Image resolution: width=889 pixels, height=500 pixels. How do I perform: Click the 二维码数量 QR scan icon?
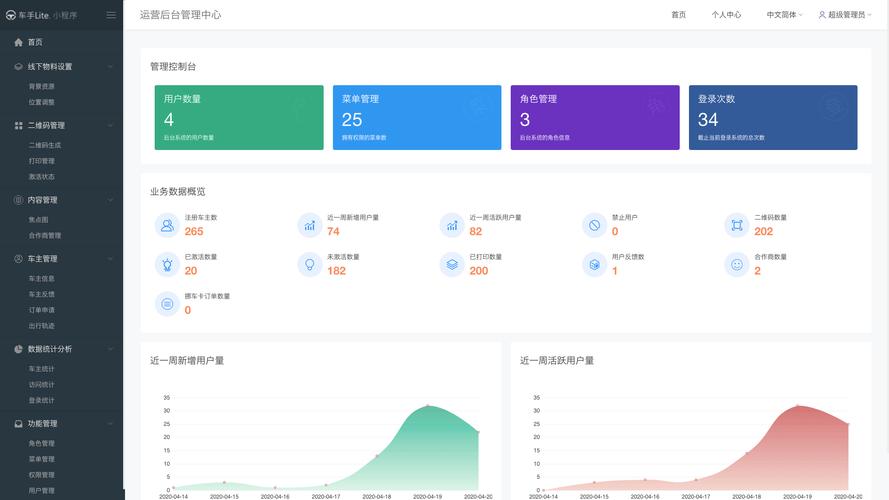click(737, 225)
